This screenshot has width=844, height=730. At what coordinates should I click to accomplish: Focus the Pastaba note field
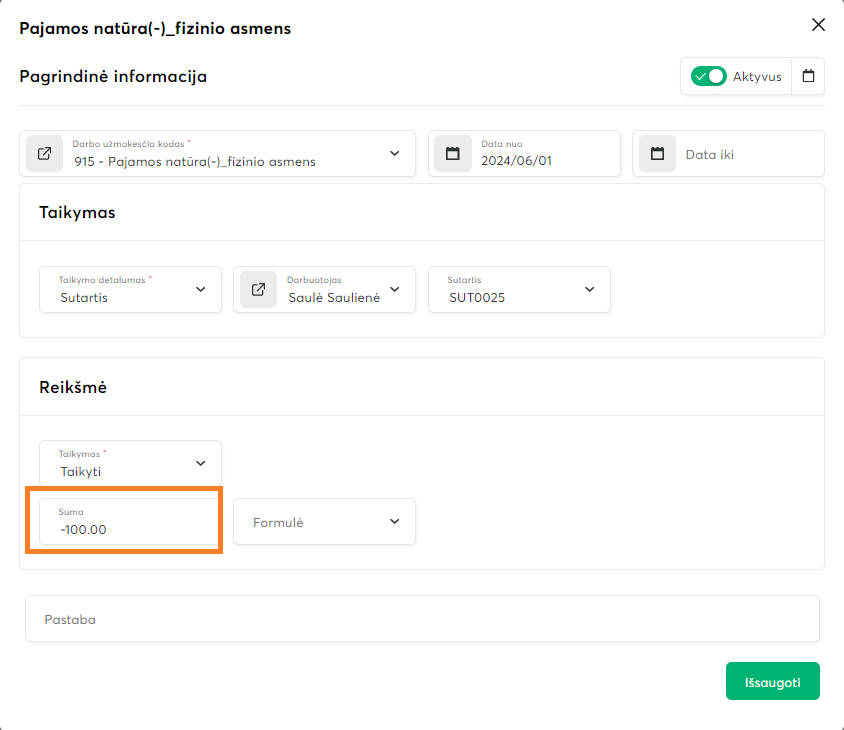422,619
